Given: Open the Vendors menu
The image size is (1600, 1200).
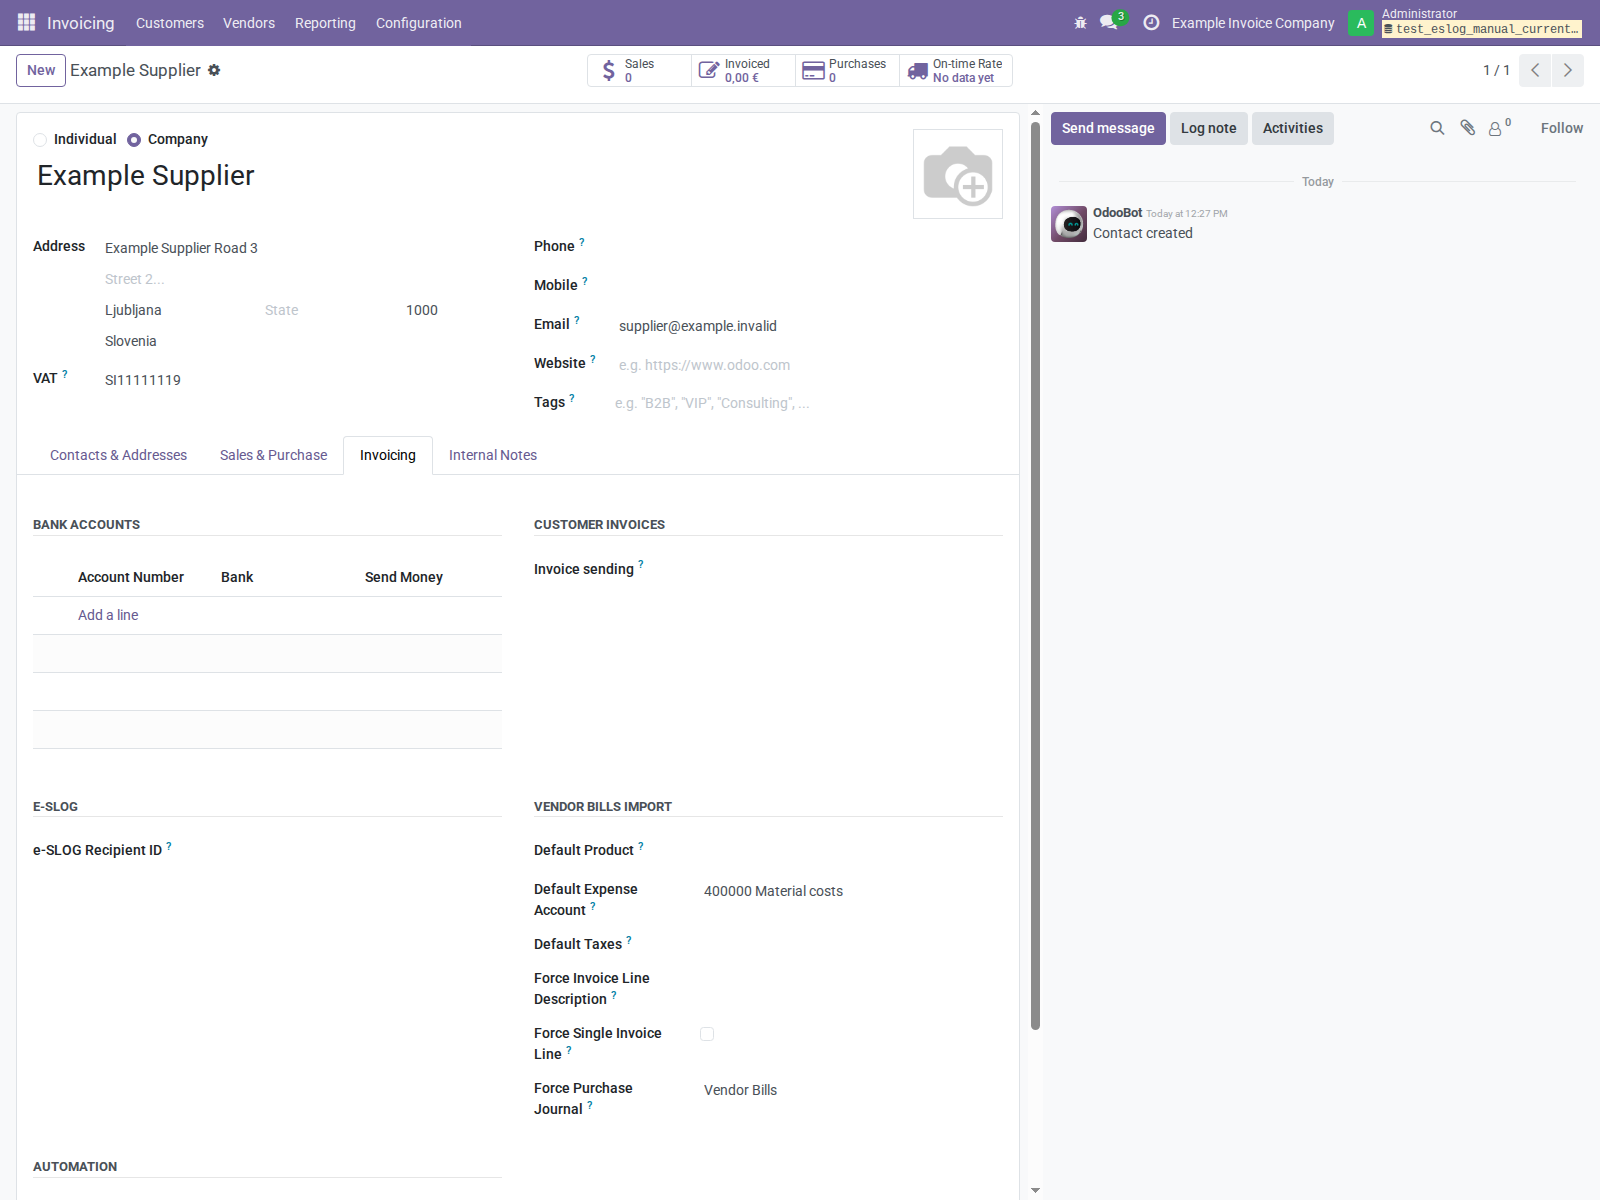Looking at the screenshot, I should (249, 23).
